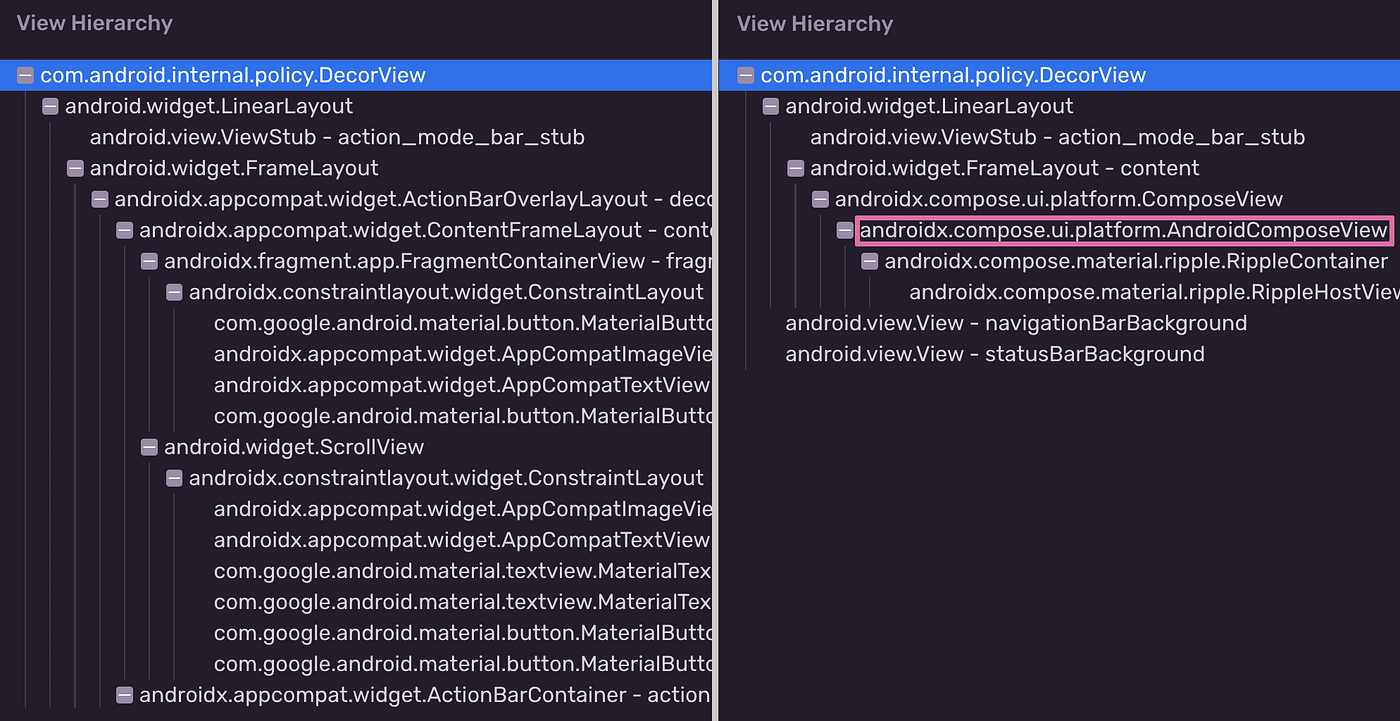Collapse the highlighted AndroidComposeView node
1400x721 pixels.
tap(845, 230)
